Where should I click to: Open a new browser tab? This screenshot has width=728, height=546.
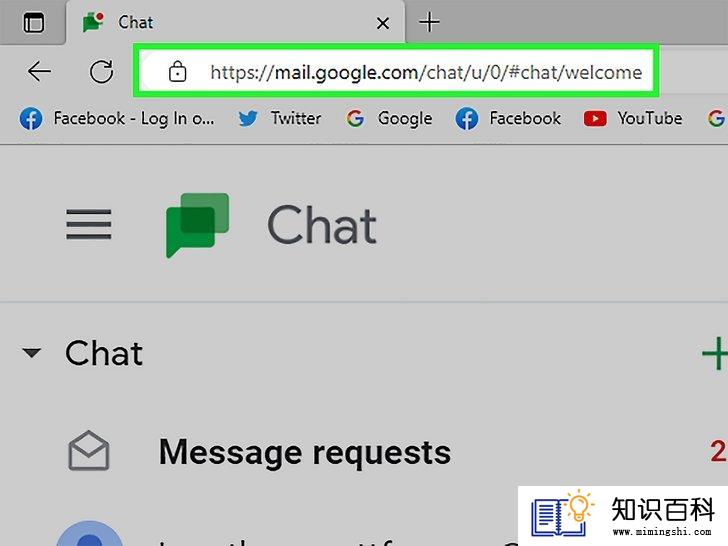click(x=429, y=22)
